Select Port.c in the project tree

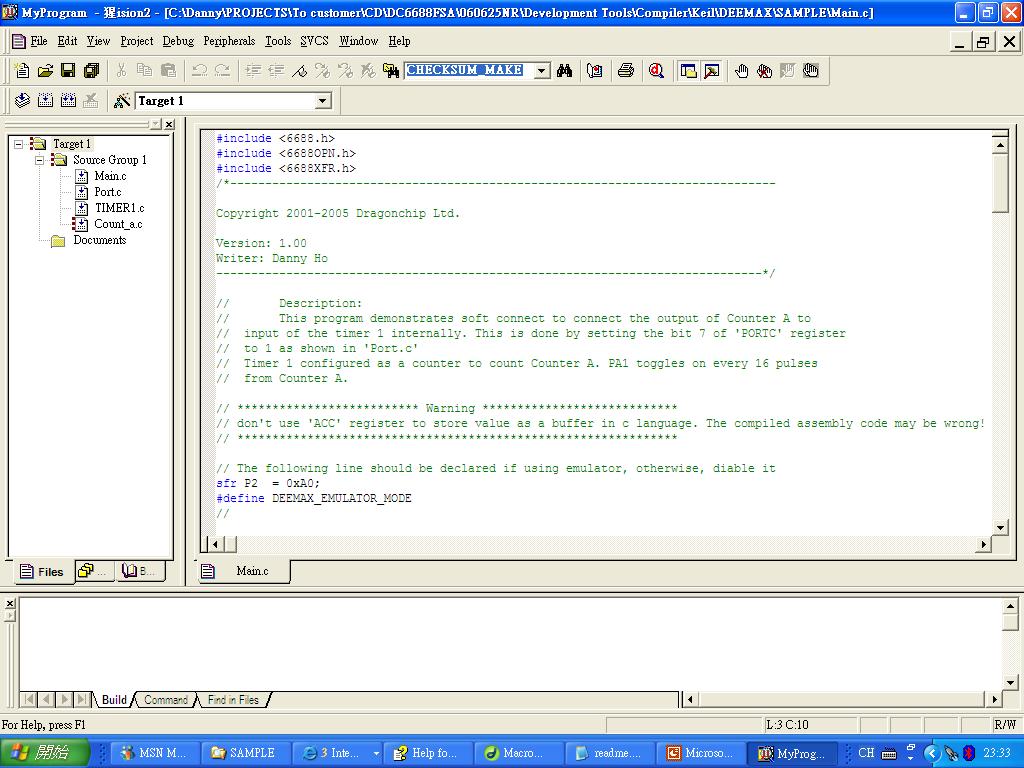[108, 192]
